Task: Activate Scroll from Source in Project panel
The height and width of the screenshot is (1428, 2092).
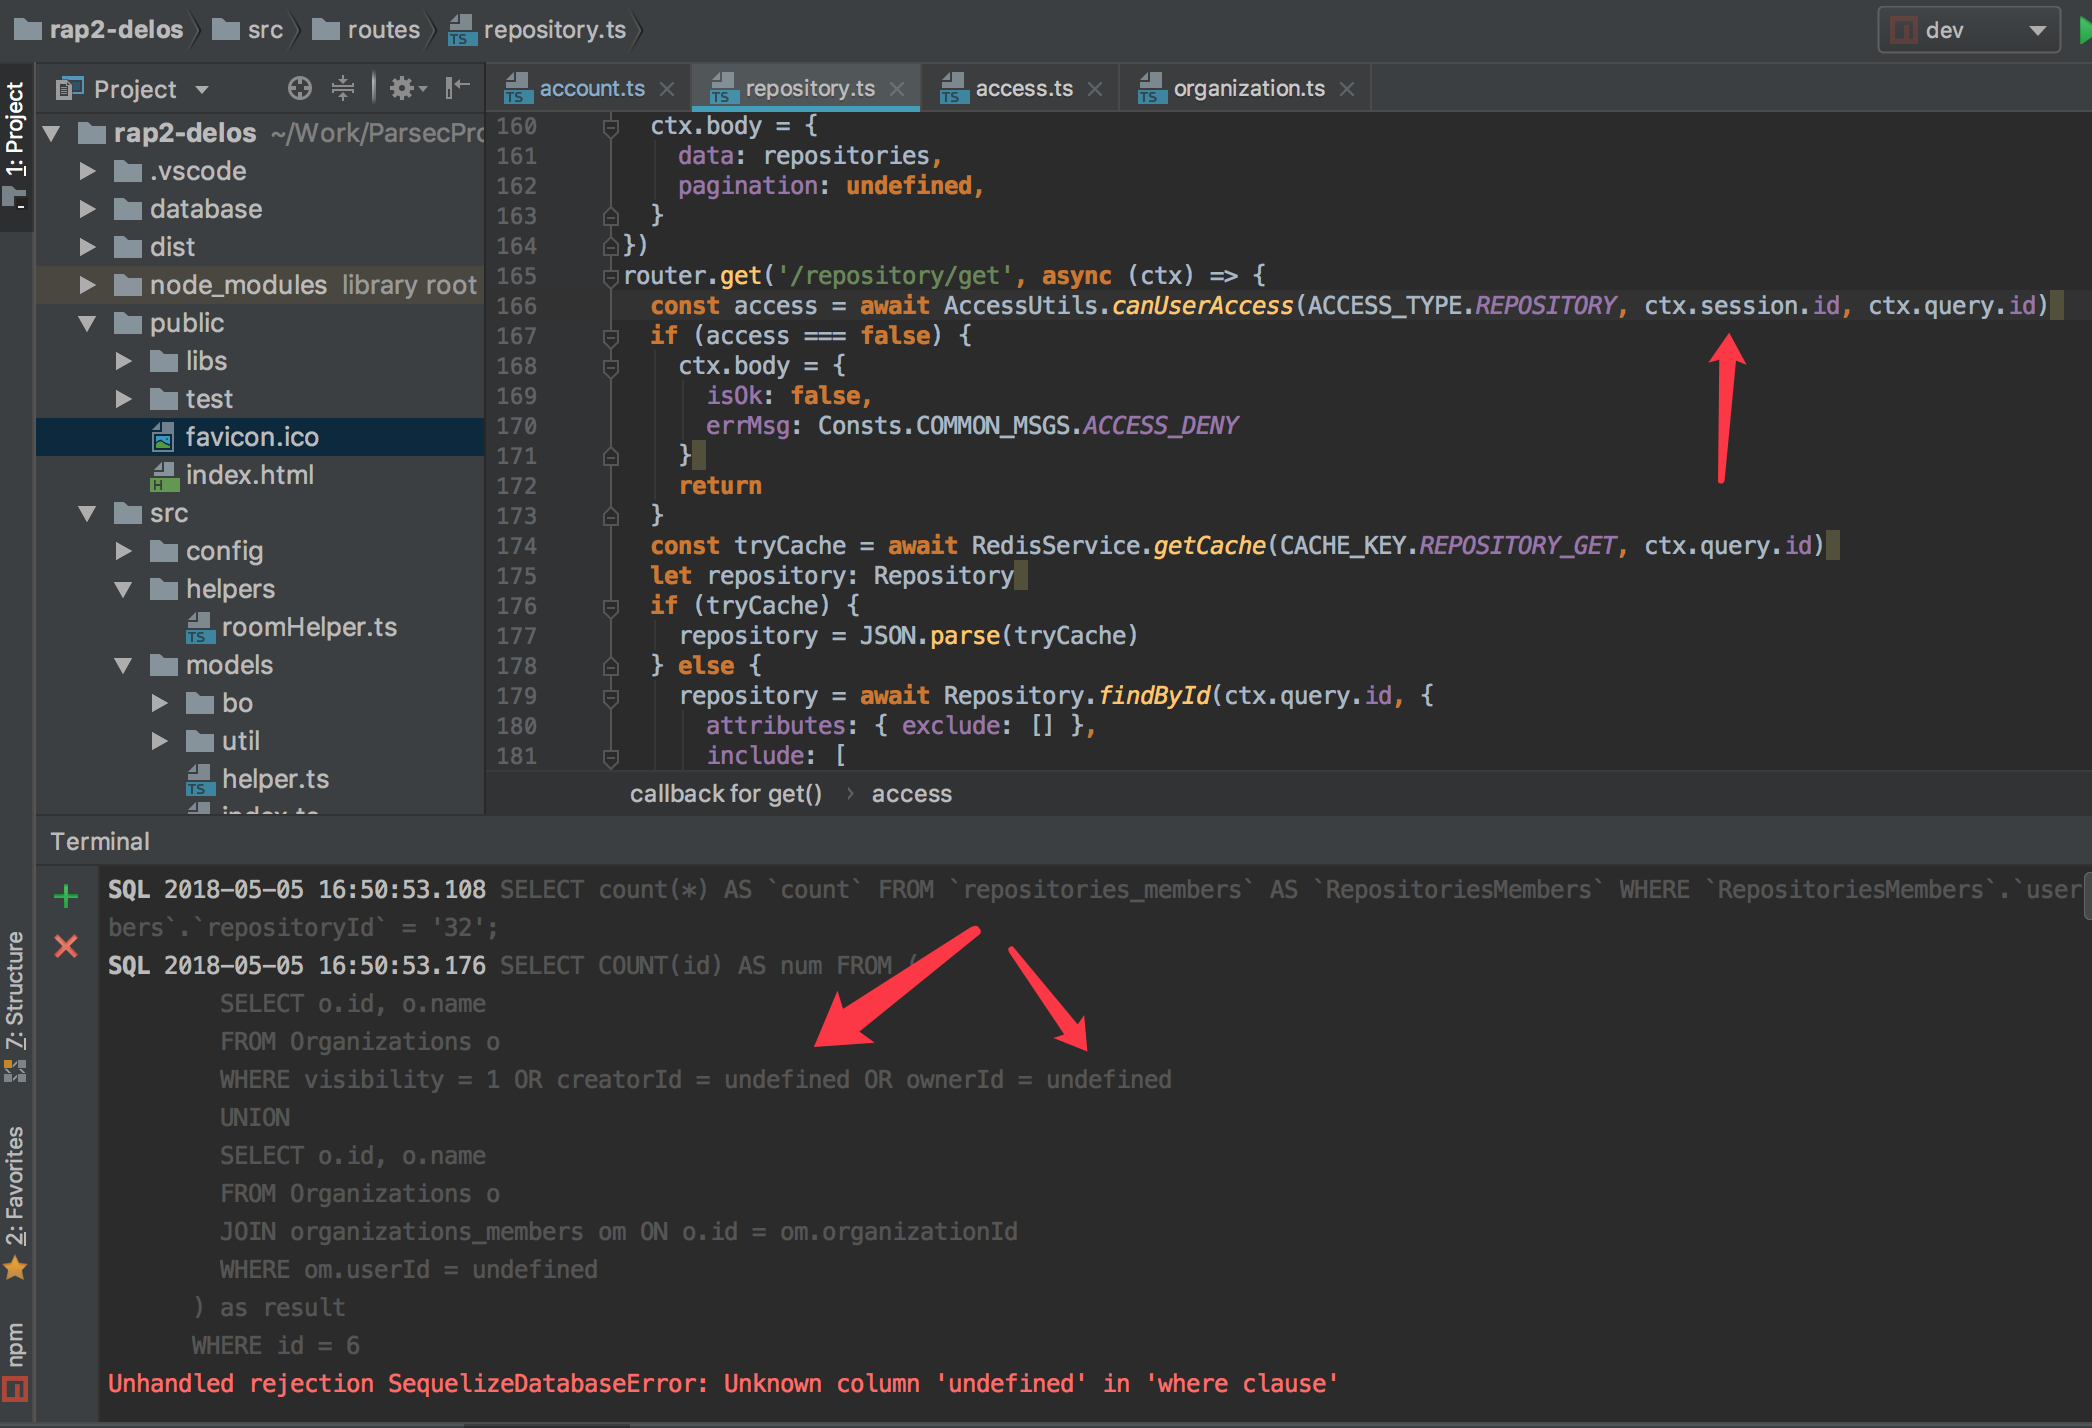Action: [x=299, y=88]
